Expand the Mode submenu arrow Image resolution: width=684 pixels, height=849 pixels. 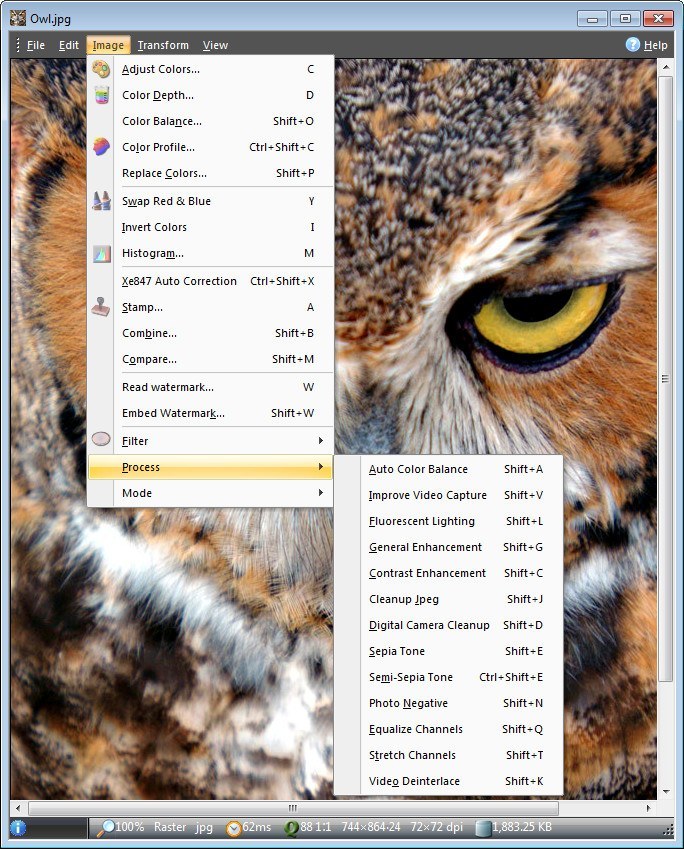[321, 493]
